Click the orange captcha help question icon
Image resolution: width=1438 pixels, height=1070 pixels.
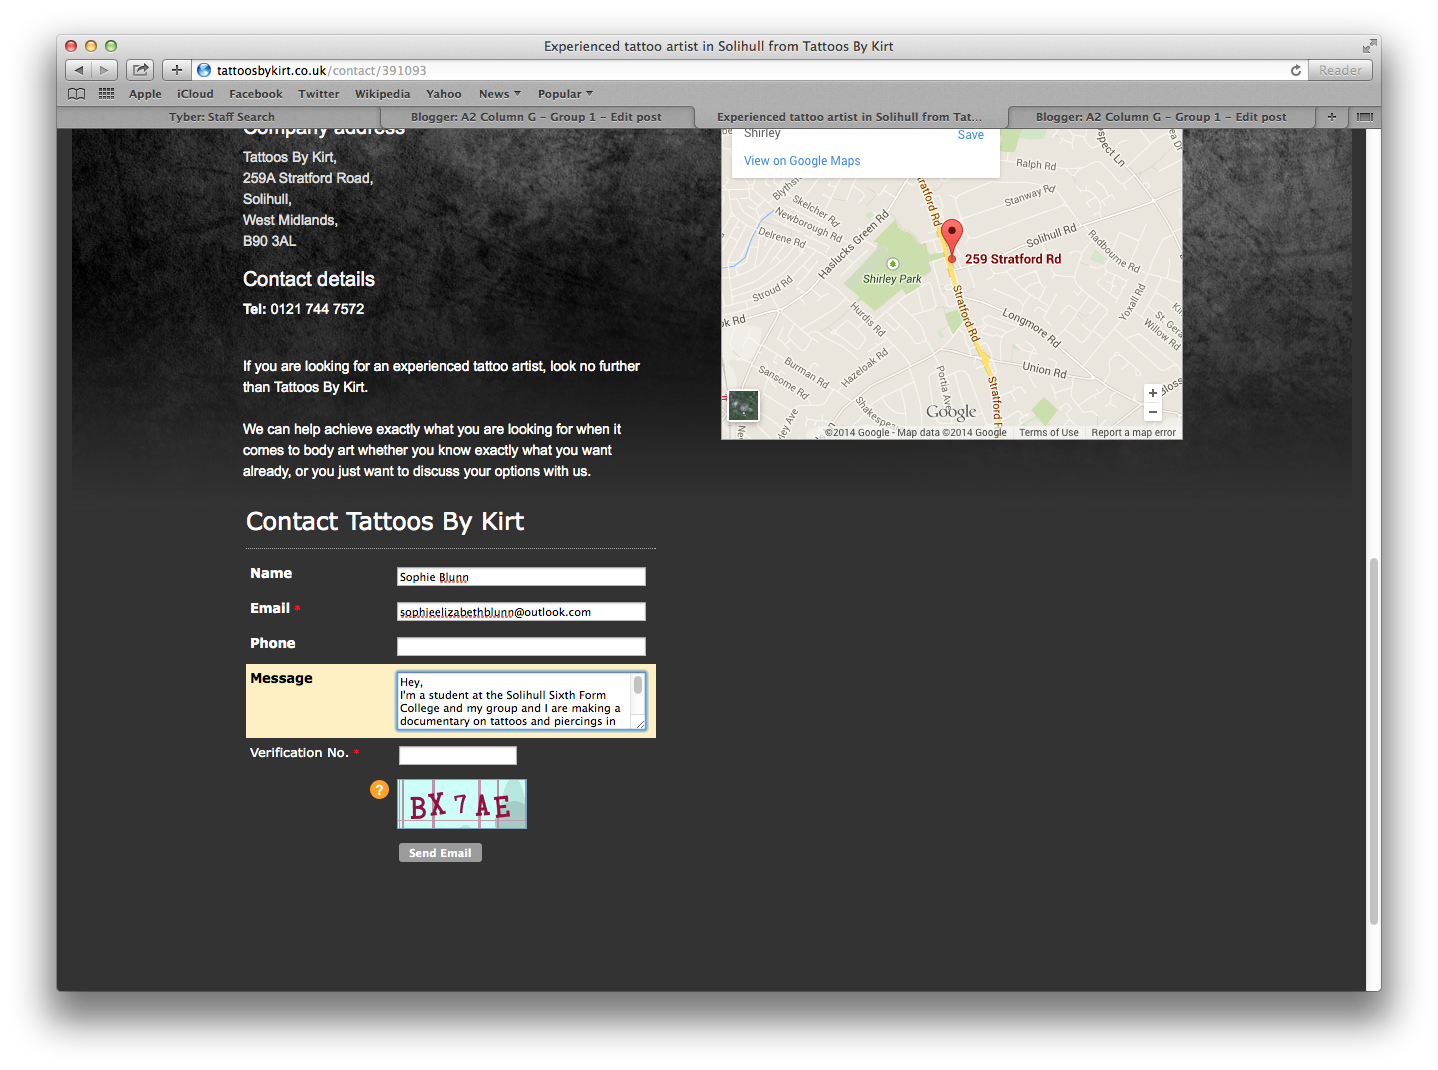tap(379, 789)
